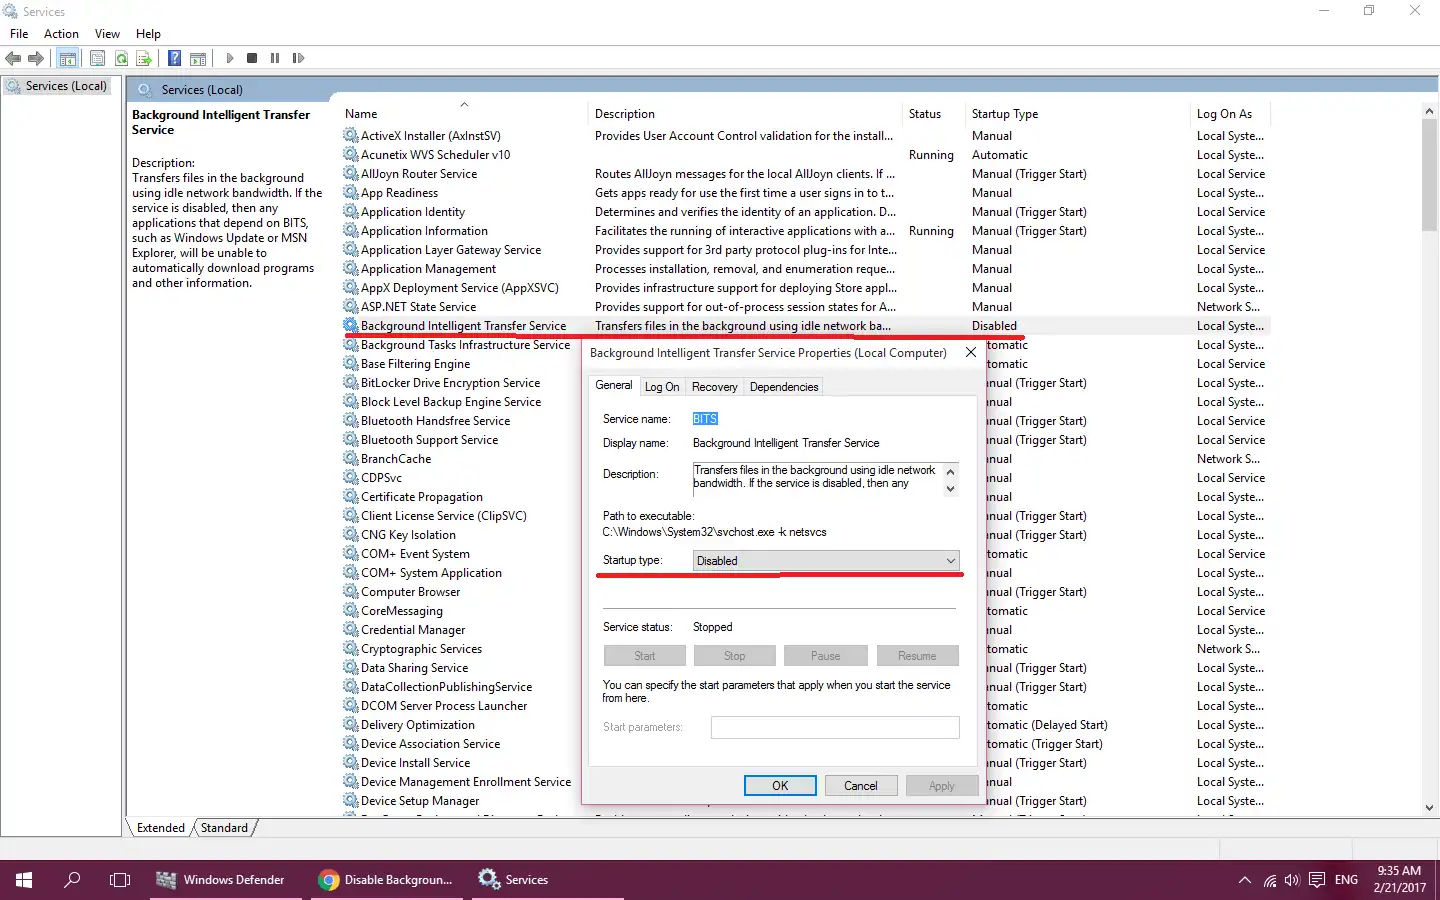Click the Stop Service toolbar icon
This screenshot has width=1440, height=900.
click(252, 58)
